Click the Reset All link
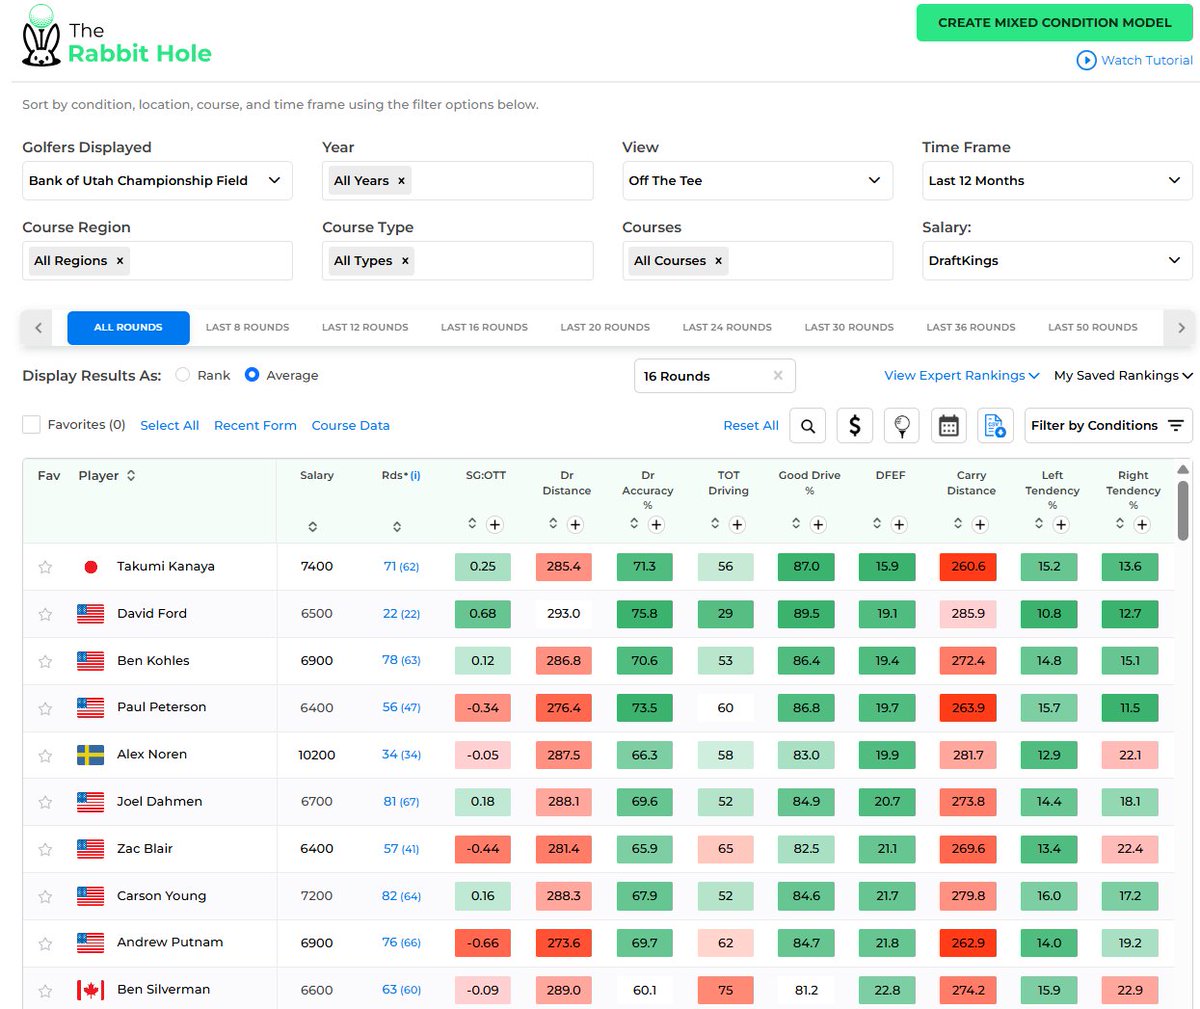Screen dimensions: 1200x1009 (751, 426)
